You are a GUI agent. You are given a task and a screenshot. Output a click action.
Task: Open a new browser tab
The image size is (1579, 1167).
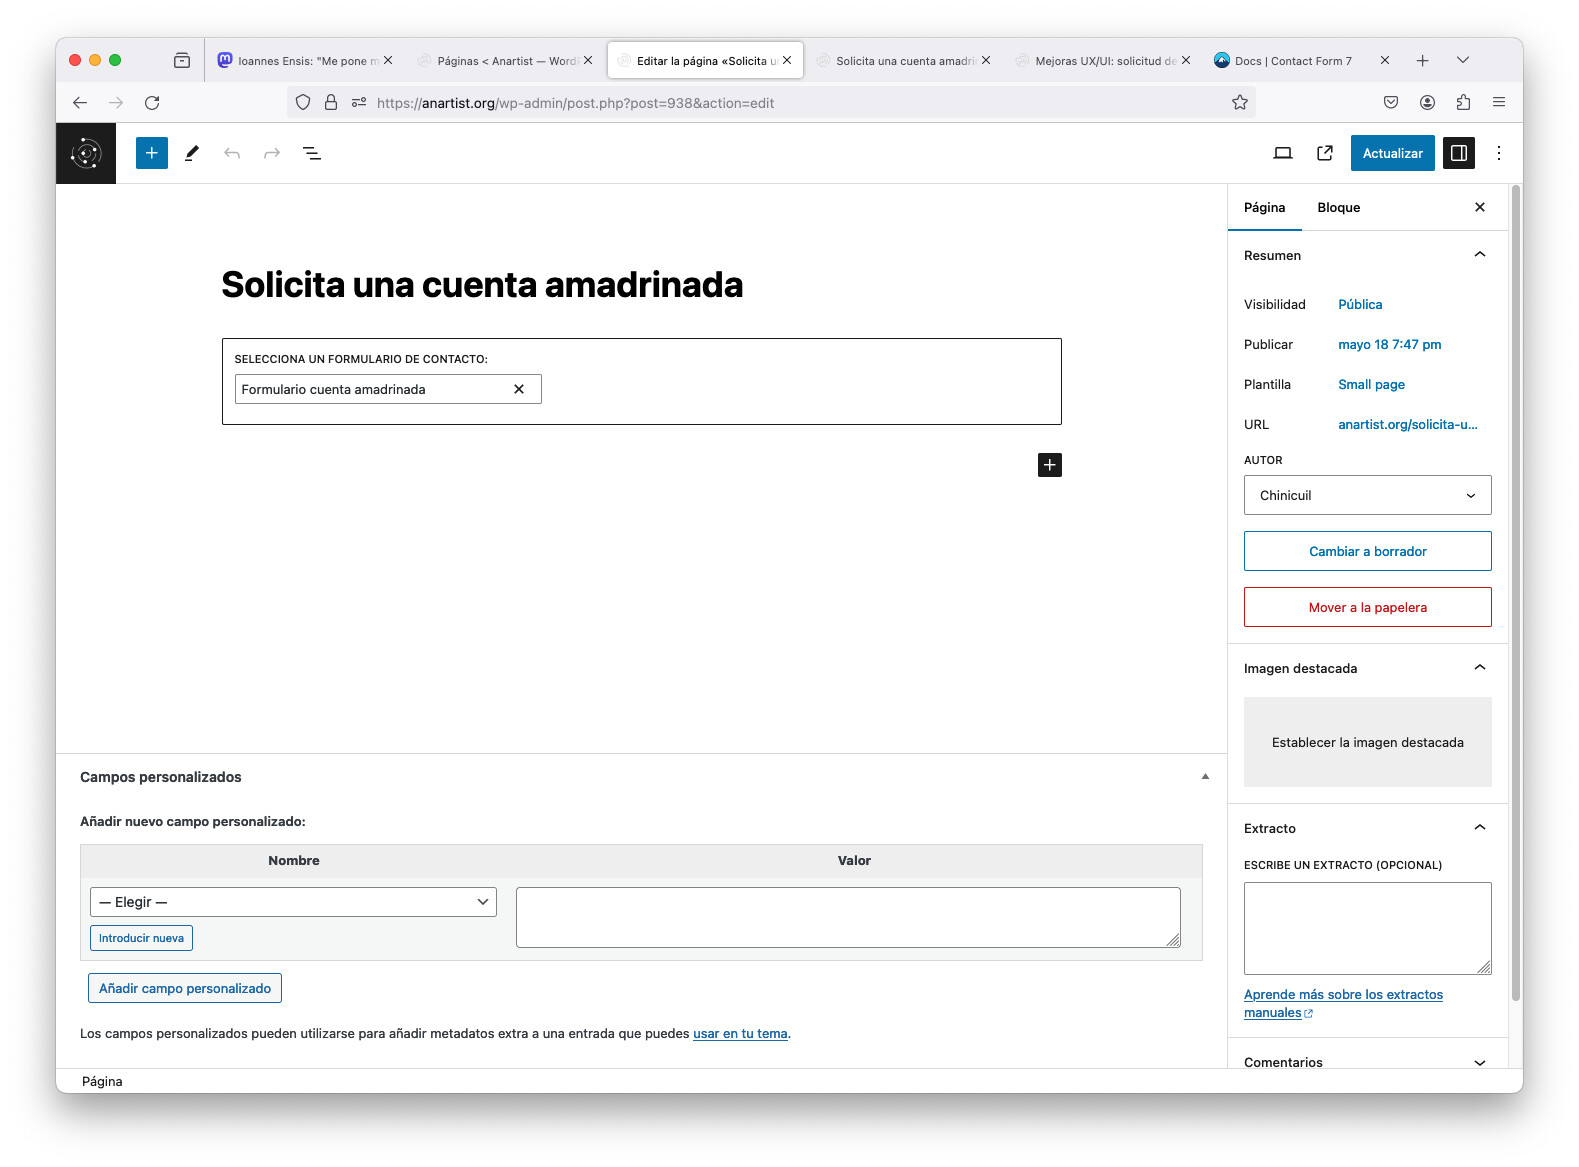(x=1422, y=61)
